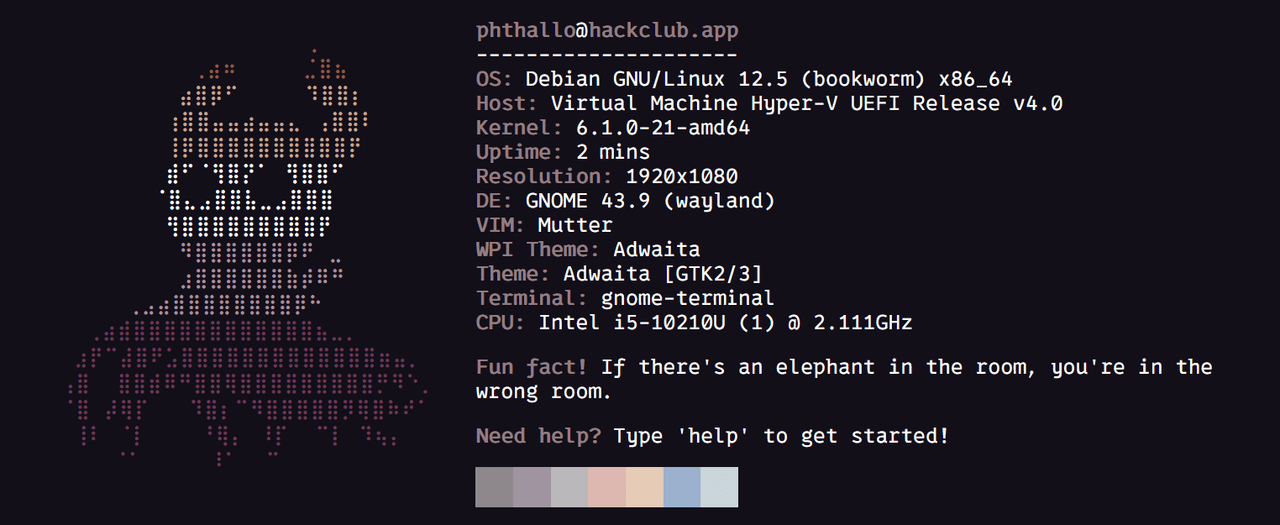Select the CPU Intel i5-10210U line

click(694, 322)
